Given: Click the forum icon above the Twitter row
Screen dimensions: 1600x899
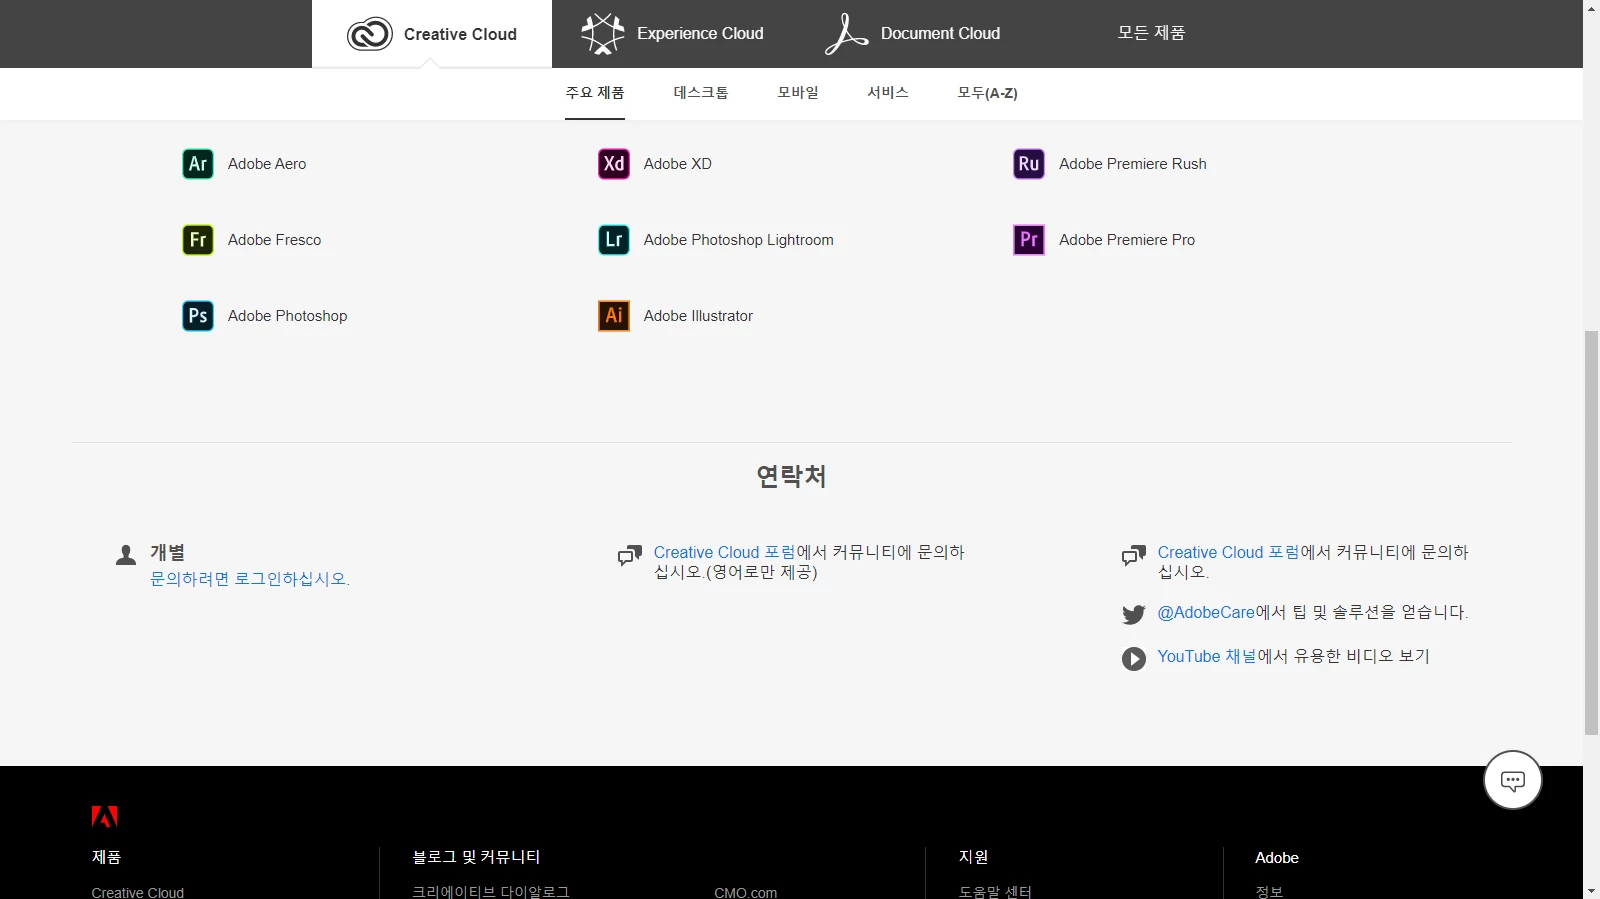Looking at the screenshot, I should point(1134,556).
